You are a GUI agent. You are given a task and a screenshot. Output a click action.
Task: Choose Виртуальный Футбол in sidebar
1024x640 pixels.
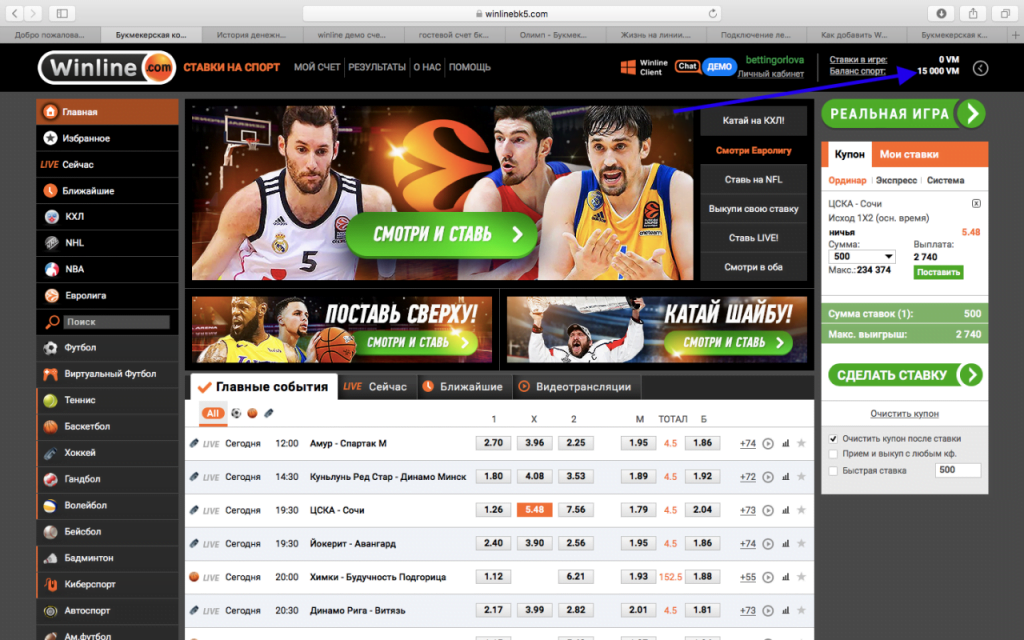click(x=107, y=374)
